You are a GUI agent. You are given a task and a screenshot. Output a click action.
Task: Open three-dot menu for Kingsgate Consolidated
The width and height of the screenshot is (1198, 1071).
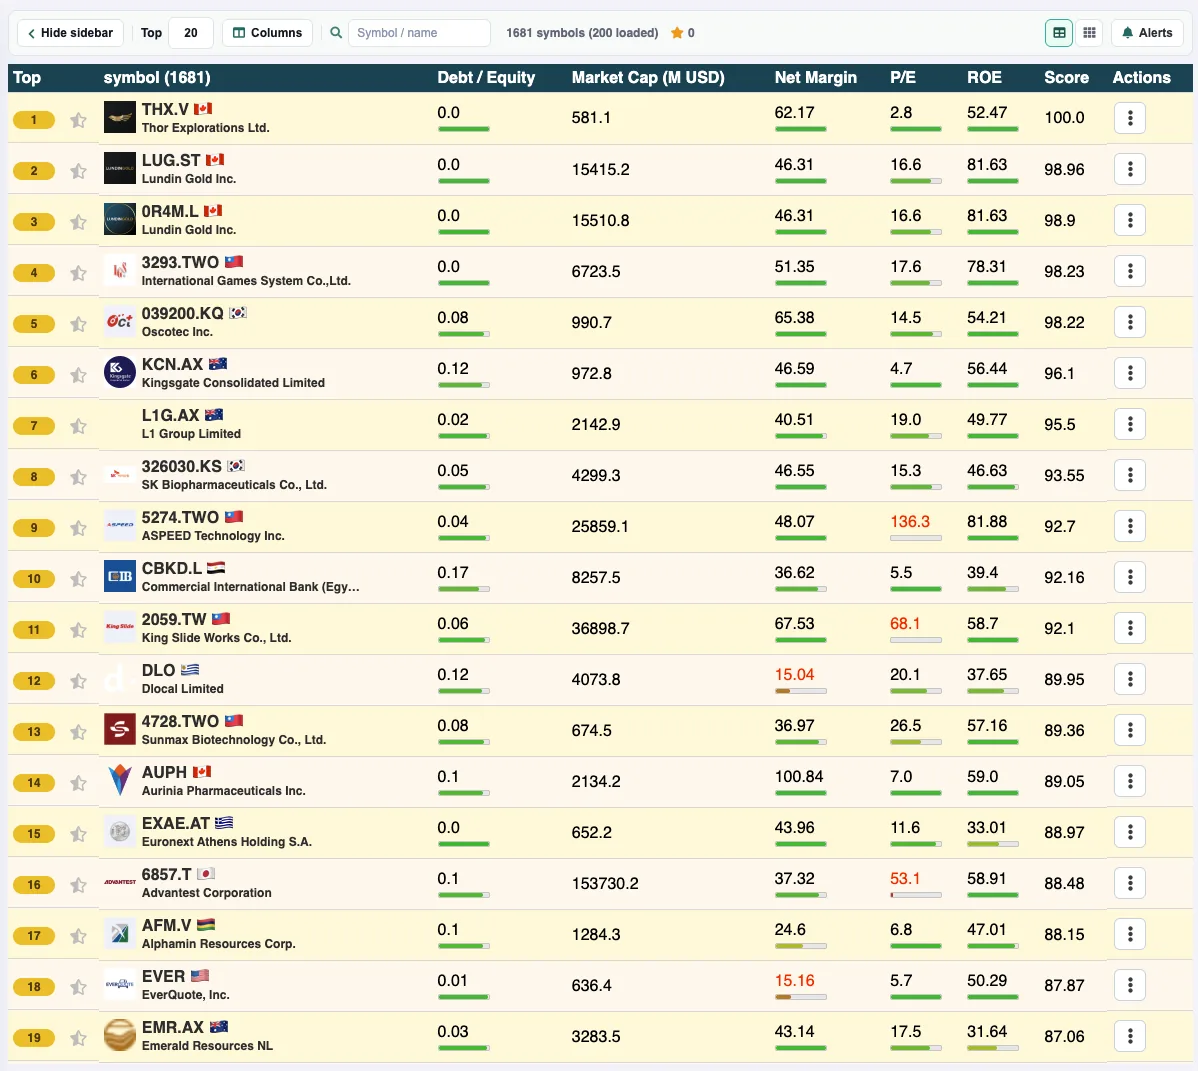pos(1129,373)
